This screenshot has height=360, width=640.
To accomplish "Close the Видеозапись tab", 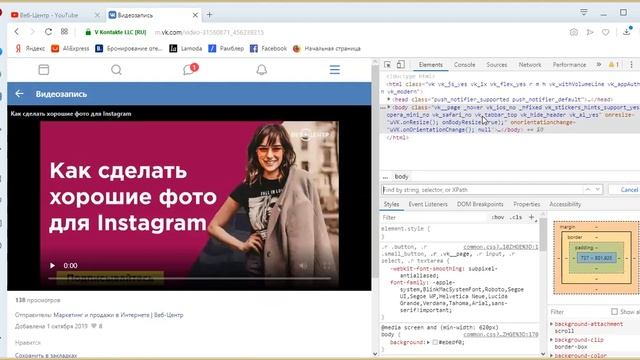I will tap(195, 15).
